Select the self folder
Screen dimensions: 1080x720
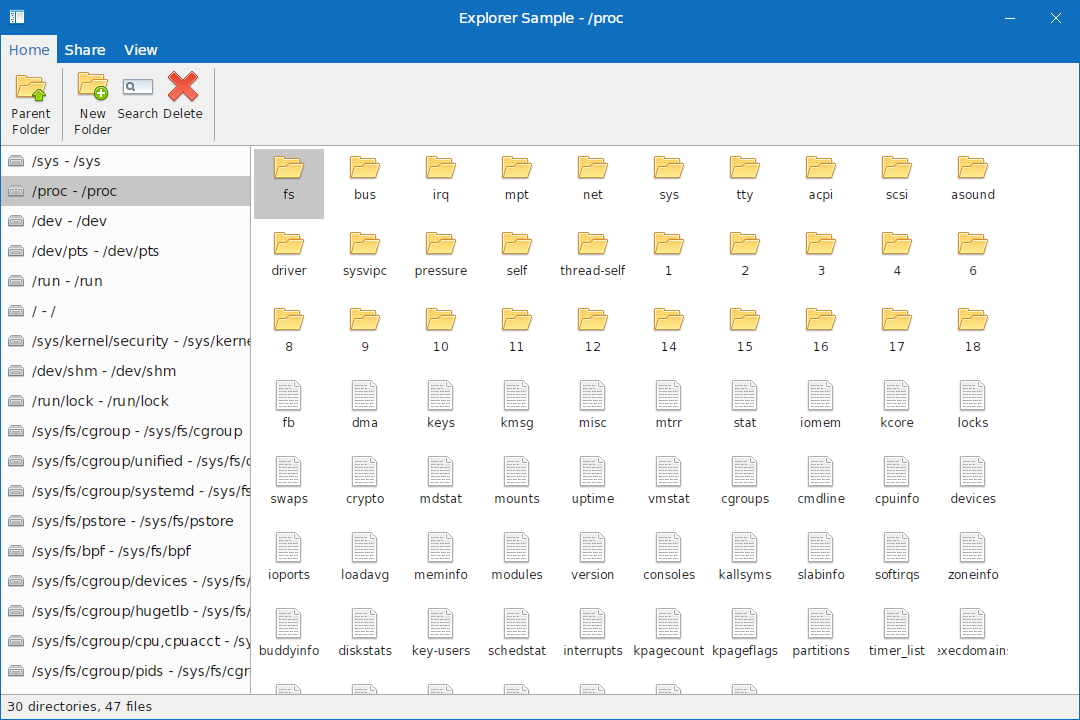(x=517, y=259)
